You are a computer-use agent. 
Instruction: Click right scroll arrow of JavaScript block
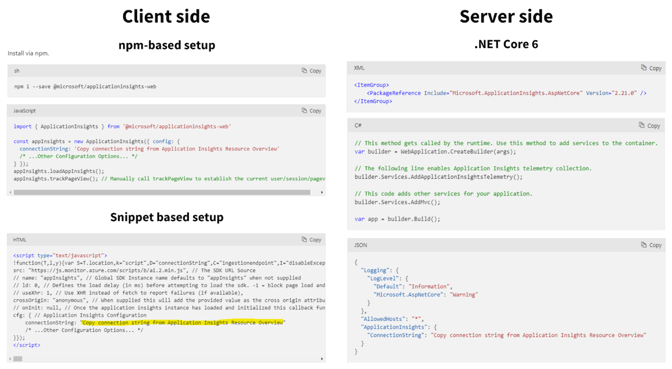tap(322, 192)
